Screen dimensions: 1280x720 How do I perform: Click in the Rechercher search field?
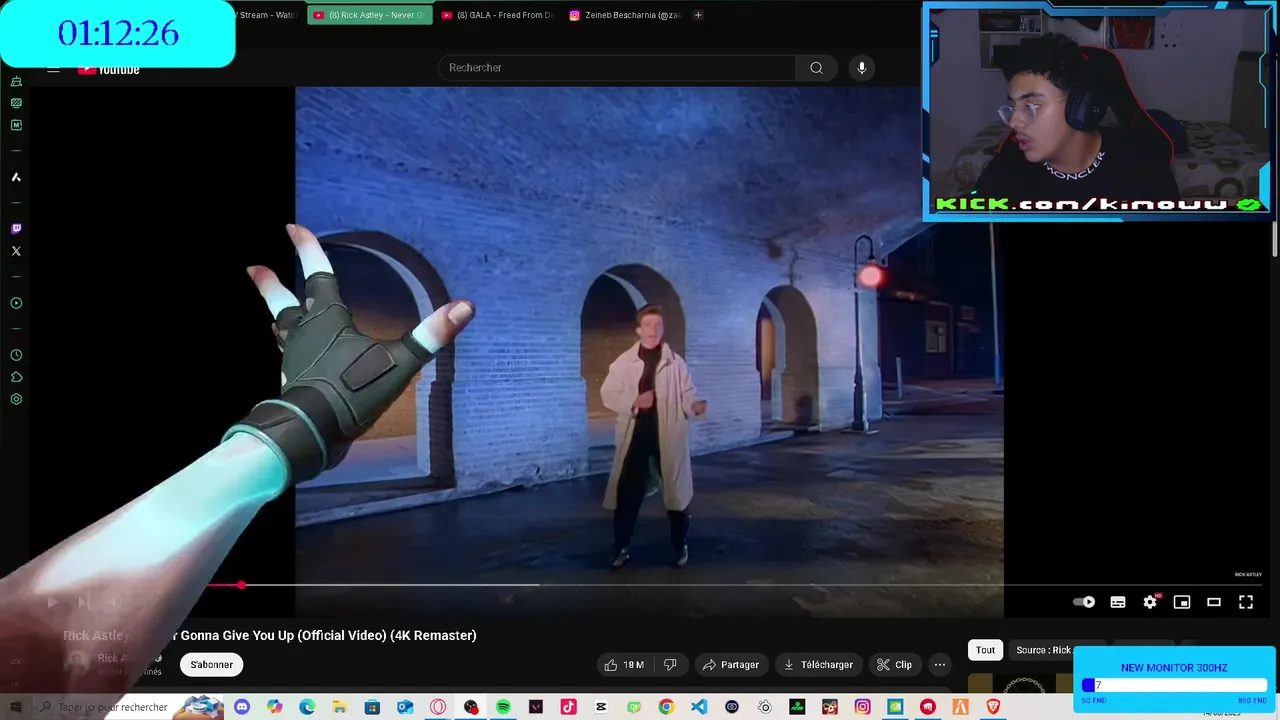point(617,68)
